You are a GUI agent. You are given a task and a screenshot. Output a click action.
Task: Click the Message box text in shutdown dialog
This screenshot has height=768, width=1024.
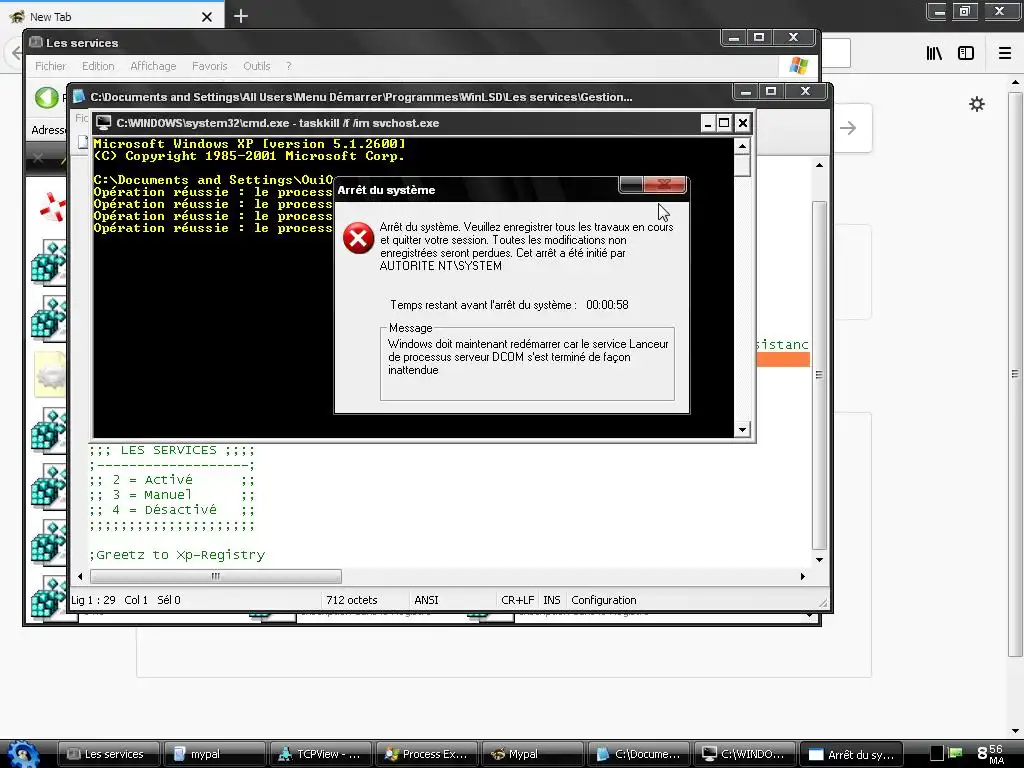528,357
